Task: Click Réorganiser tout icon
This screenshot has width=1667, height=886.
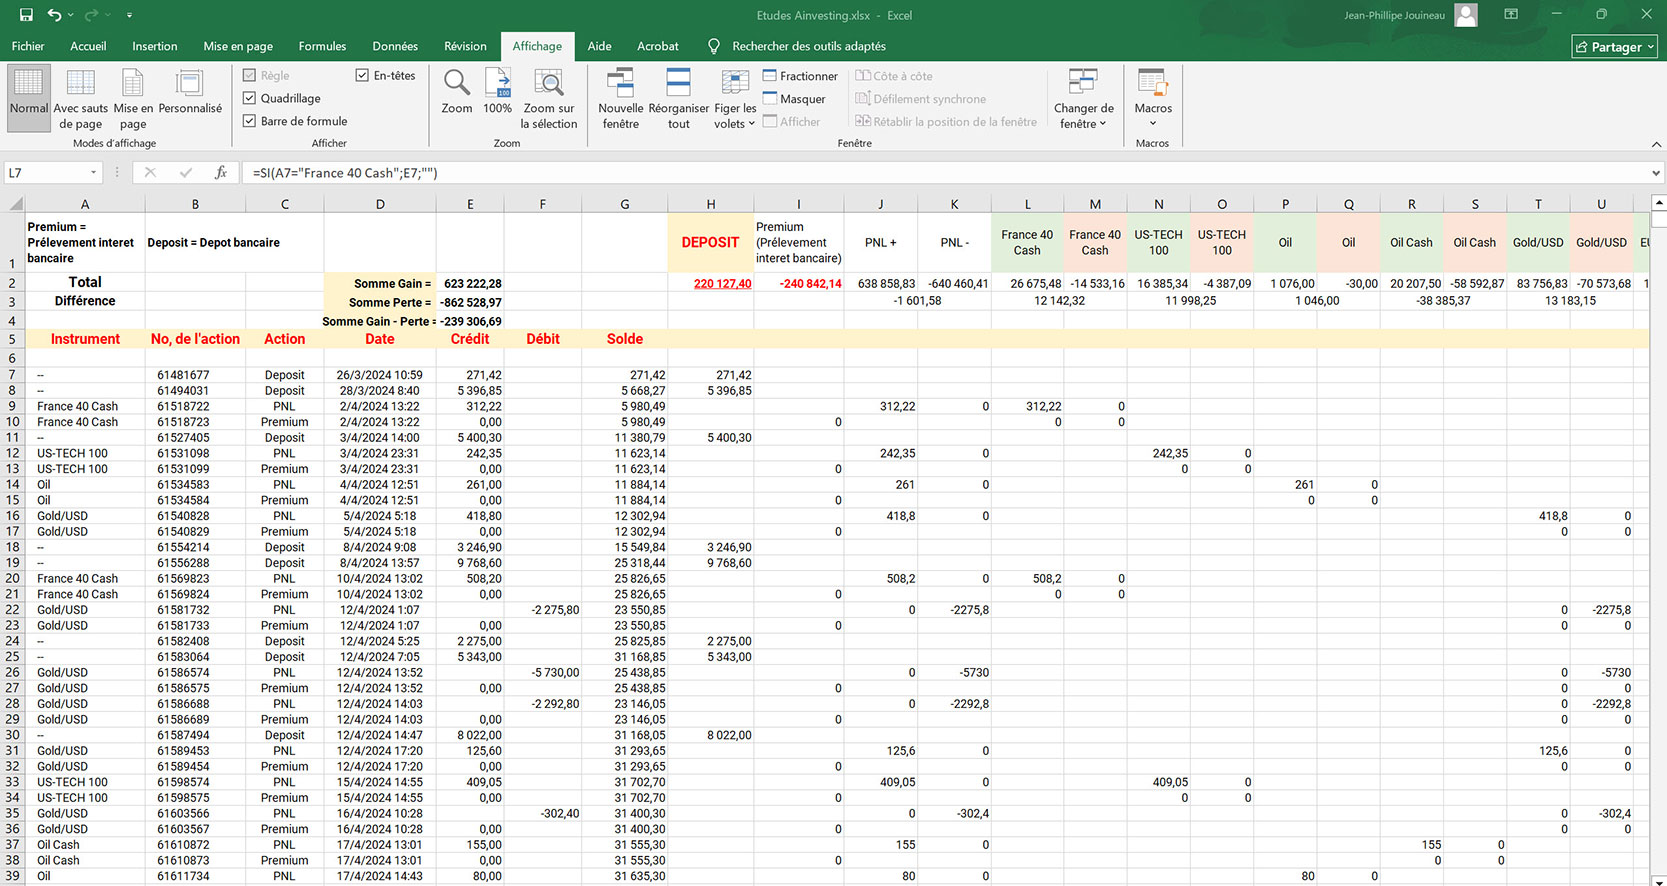Action: (678, 84)
